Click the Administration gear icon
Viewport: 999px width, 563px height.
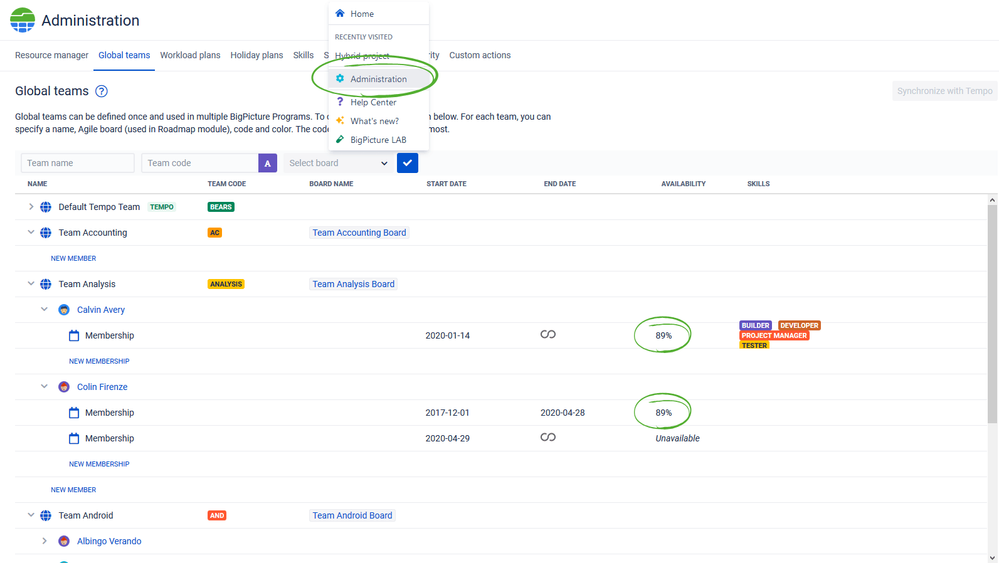tap(340, 78)
